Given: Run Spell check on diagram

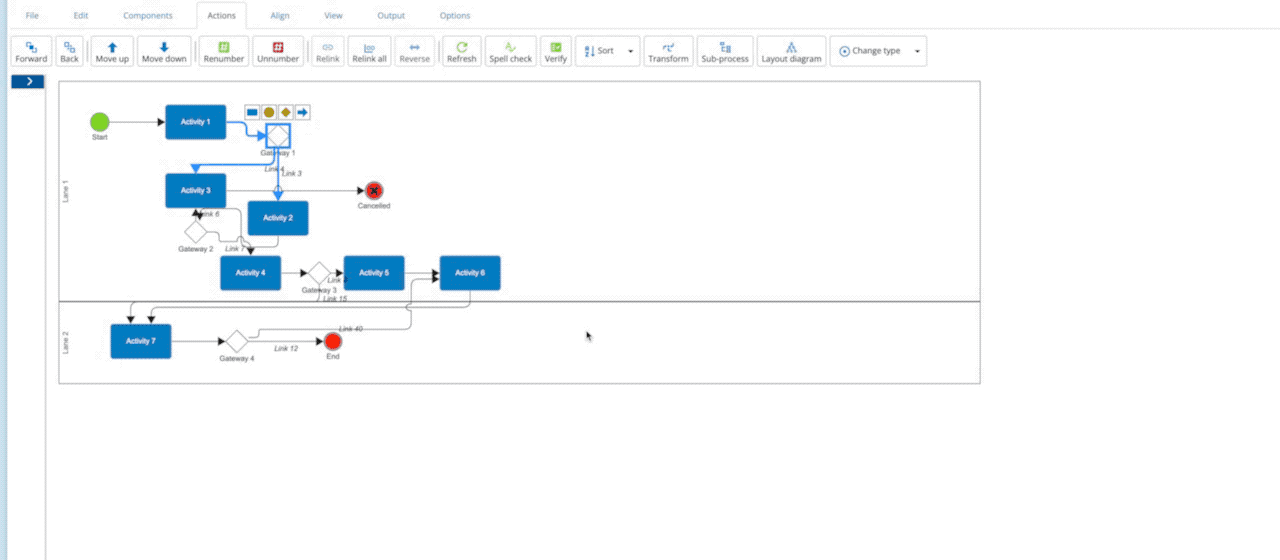Looking at the screenshot, I should (510, 52).
